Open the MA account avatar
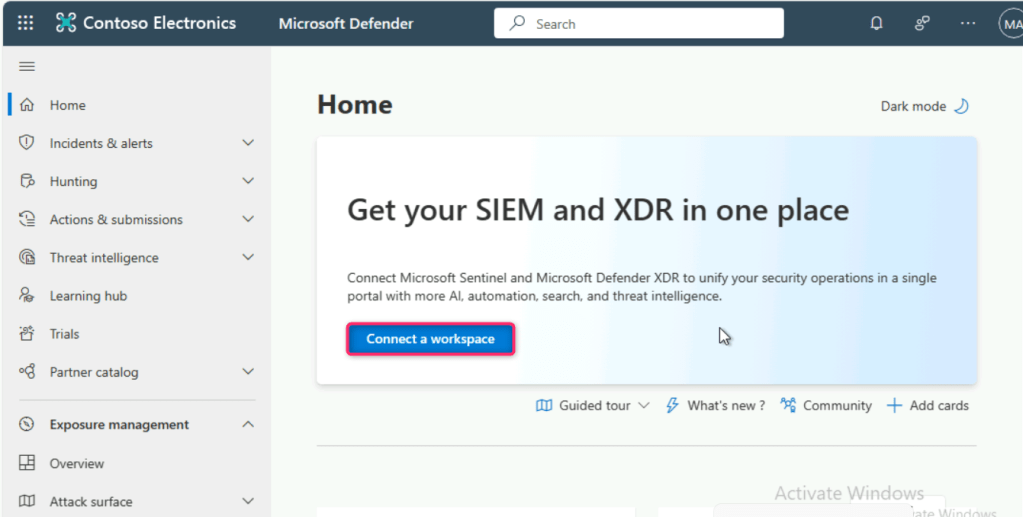Screen dimensions: 1023x517 pyautogui.click(x=1011, y=23)
